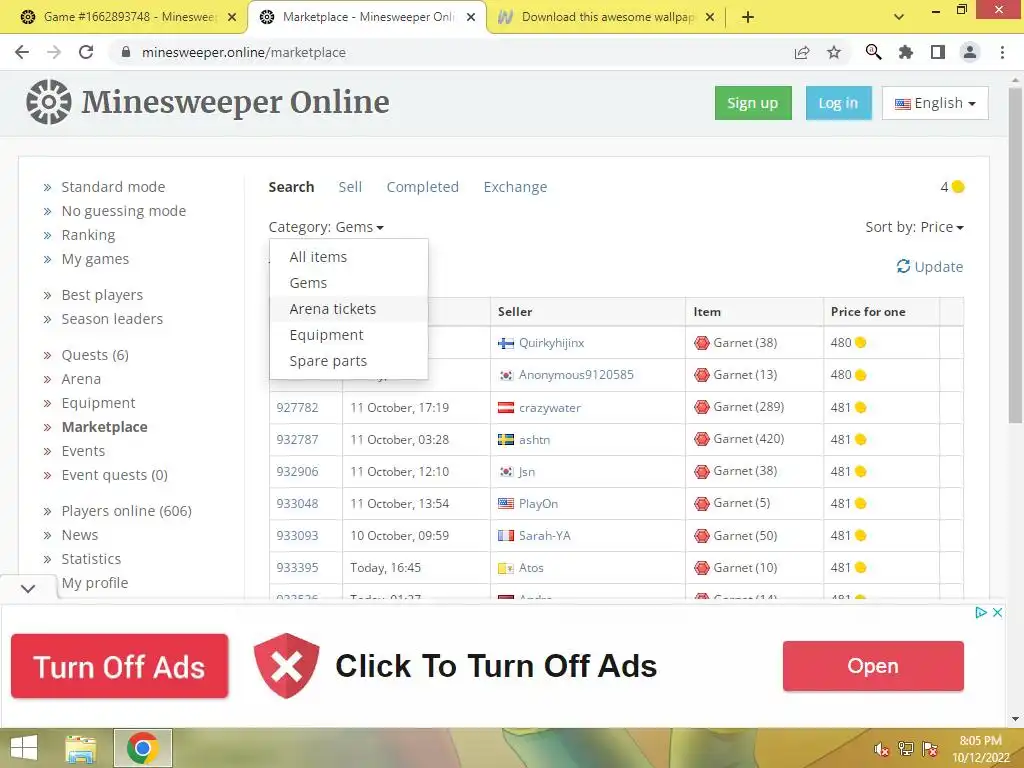Open seller PlayOn profile link
1024x768 pixels.
coord(538,504)
